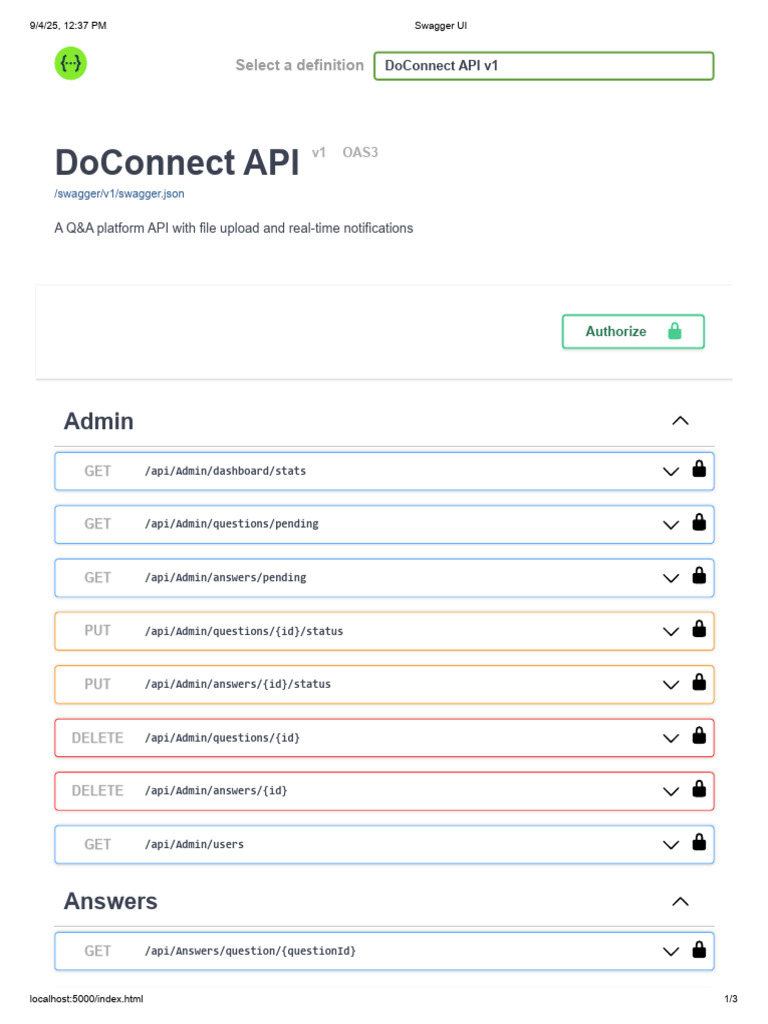Click GET label of dashboard/stats row
768x1024 pixels.
click(x=97, y=471)
